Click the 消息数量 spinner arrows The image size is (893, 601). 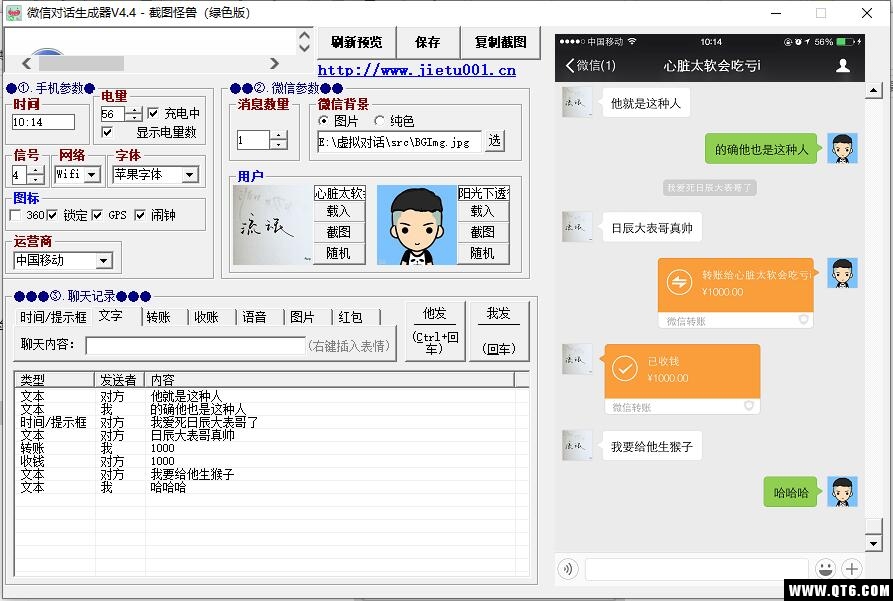point(278,140)
